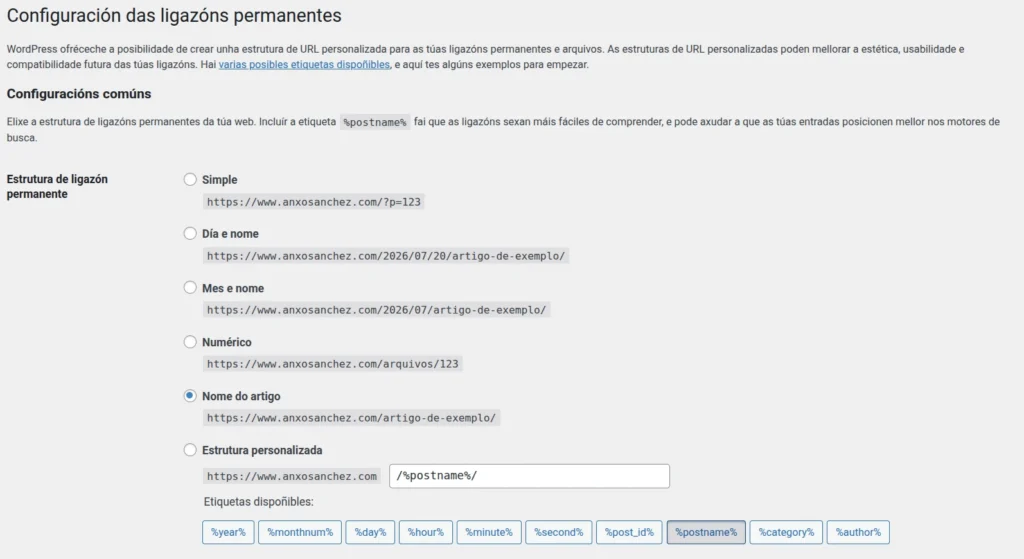Pick the Numérico radio option
This screenshot has height=559, width=1024.
(190, 342)
